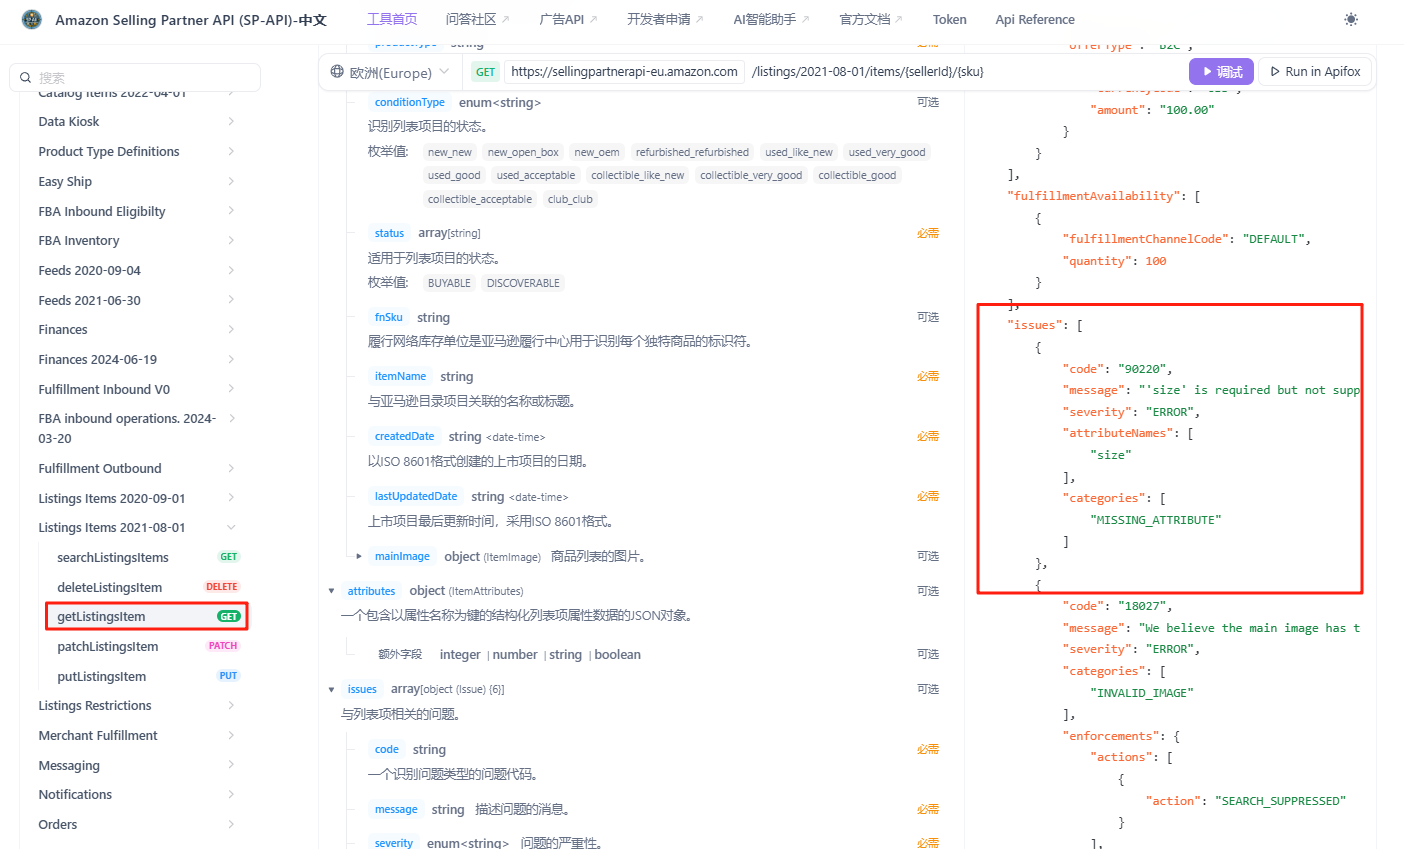1404x849 pixels.
Task: Expand Feeds 2021-06-30 section
Action: click(136, 300)
